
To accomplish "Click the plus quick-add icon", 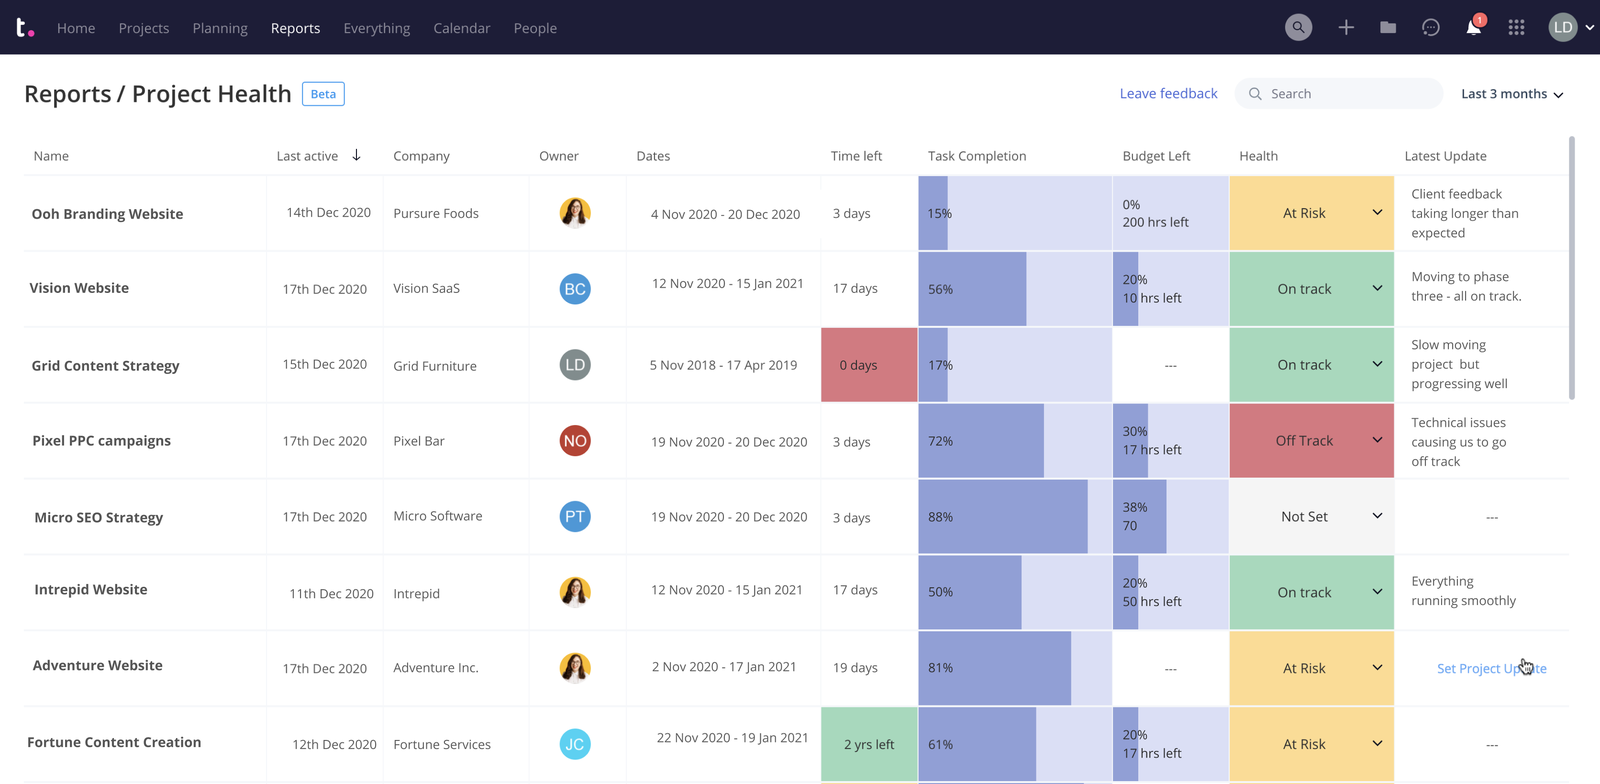I will (x=1346, y=27).
